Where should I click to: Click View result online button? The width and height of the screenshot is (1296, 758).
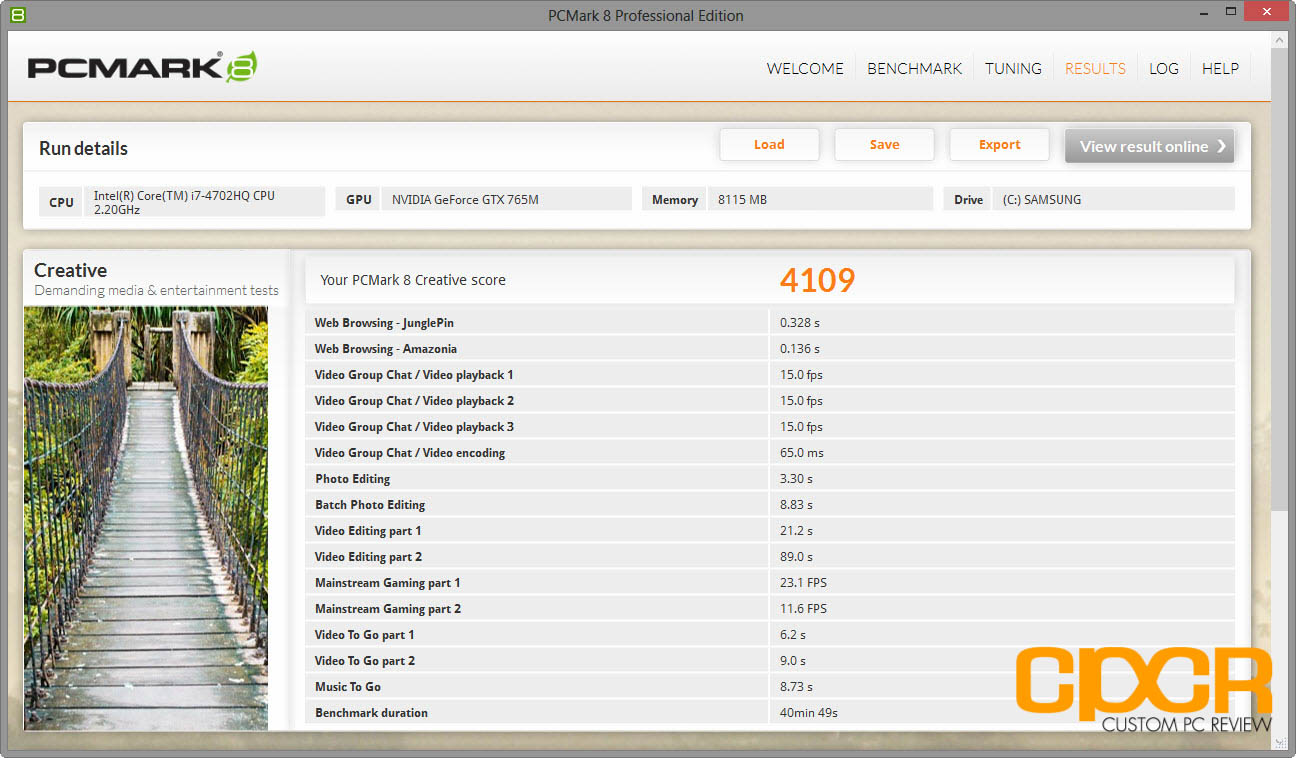[1149, 146]
